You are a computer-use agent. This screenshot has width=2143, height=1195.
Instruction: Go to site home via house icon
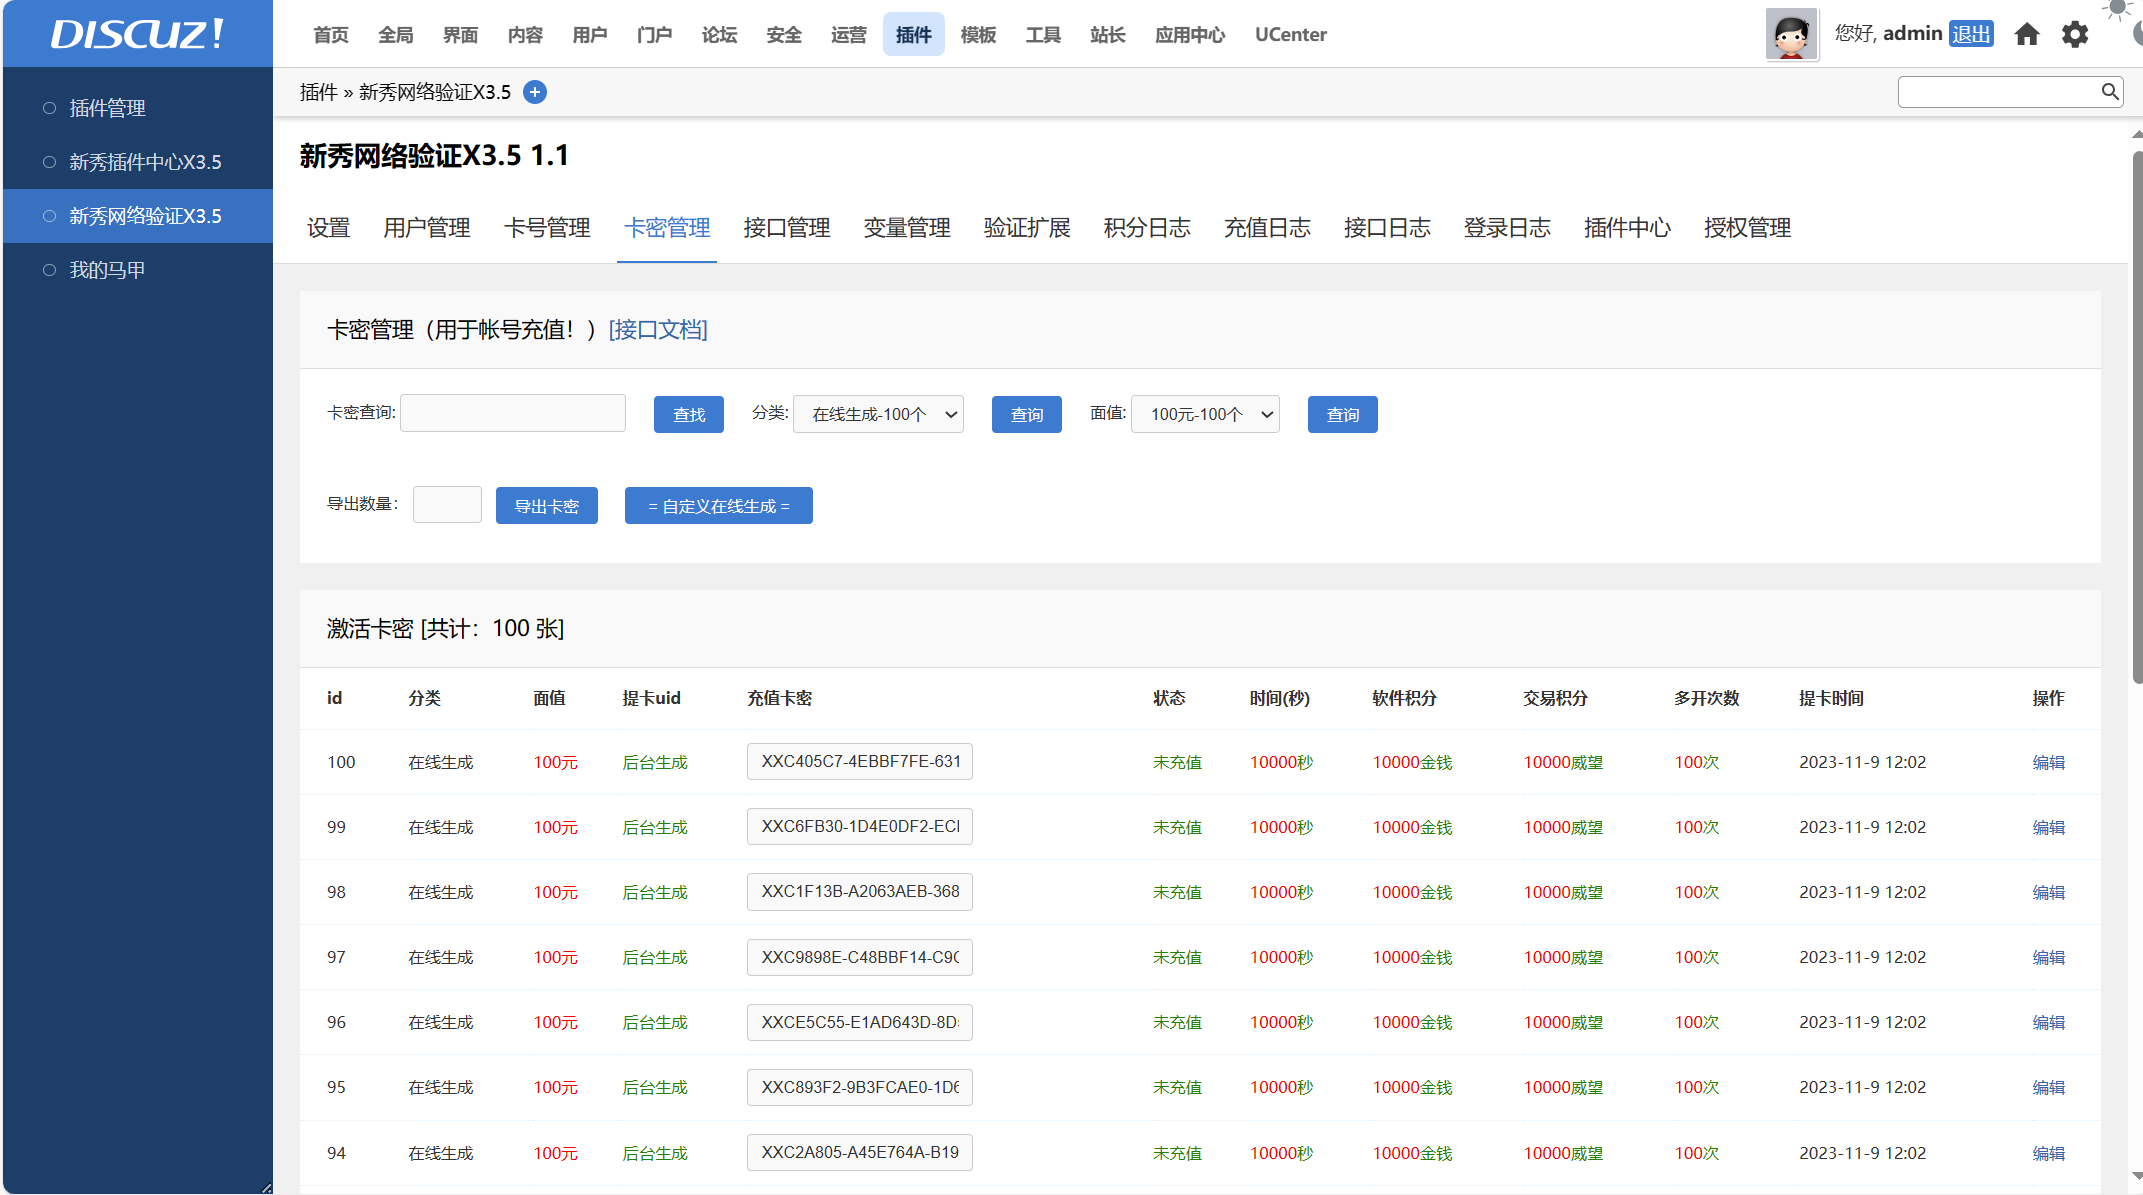pyautogui.click(x=2027, y=34)
